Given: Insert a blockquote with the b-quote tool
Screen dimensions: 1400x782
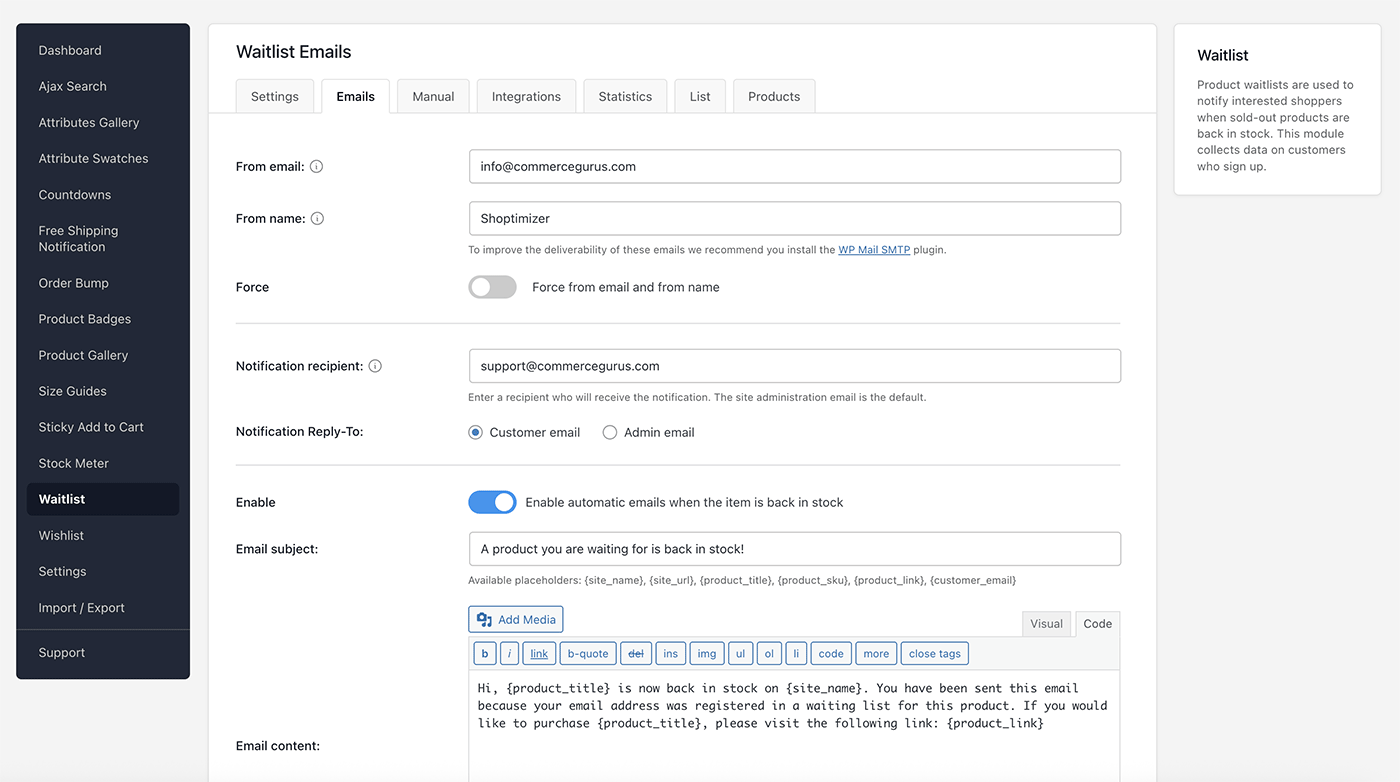Looking at the screenshot, I should (x=587, y=653).
